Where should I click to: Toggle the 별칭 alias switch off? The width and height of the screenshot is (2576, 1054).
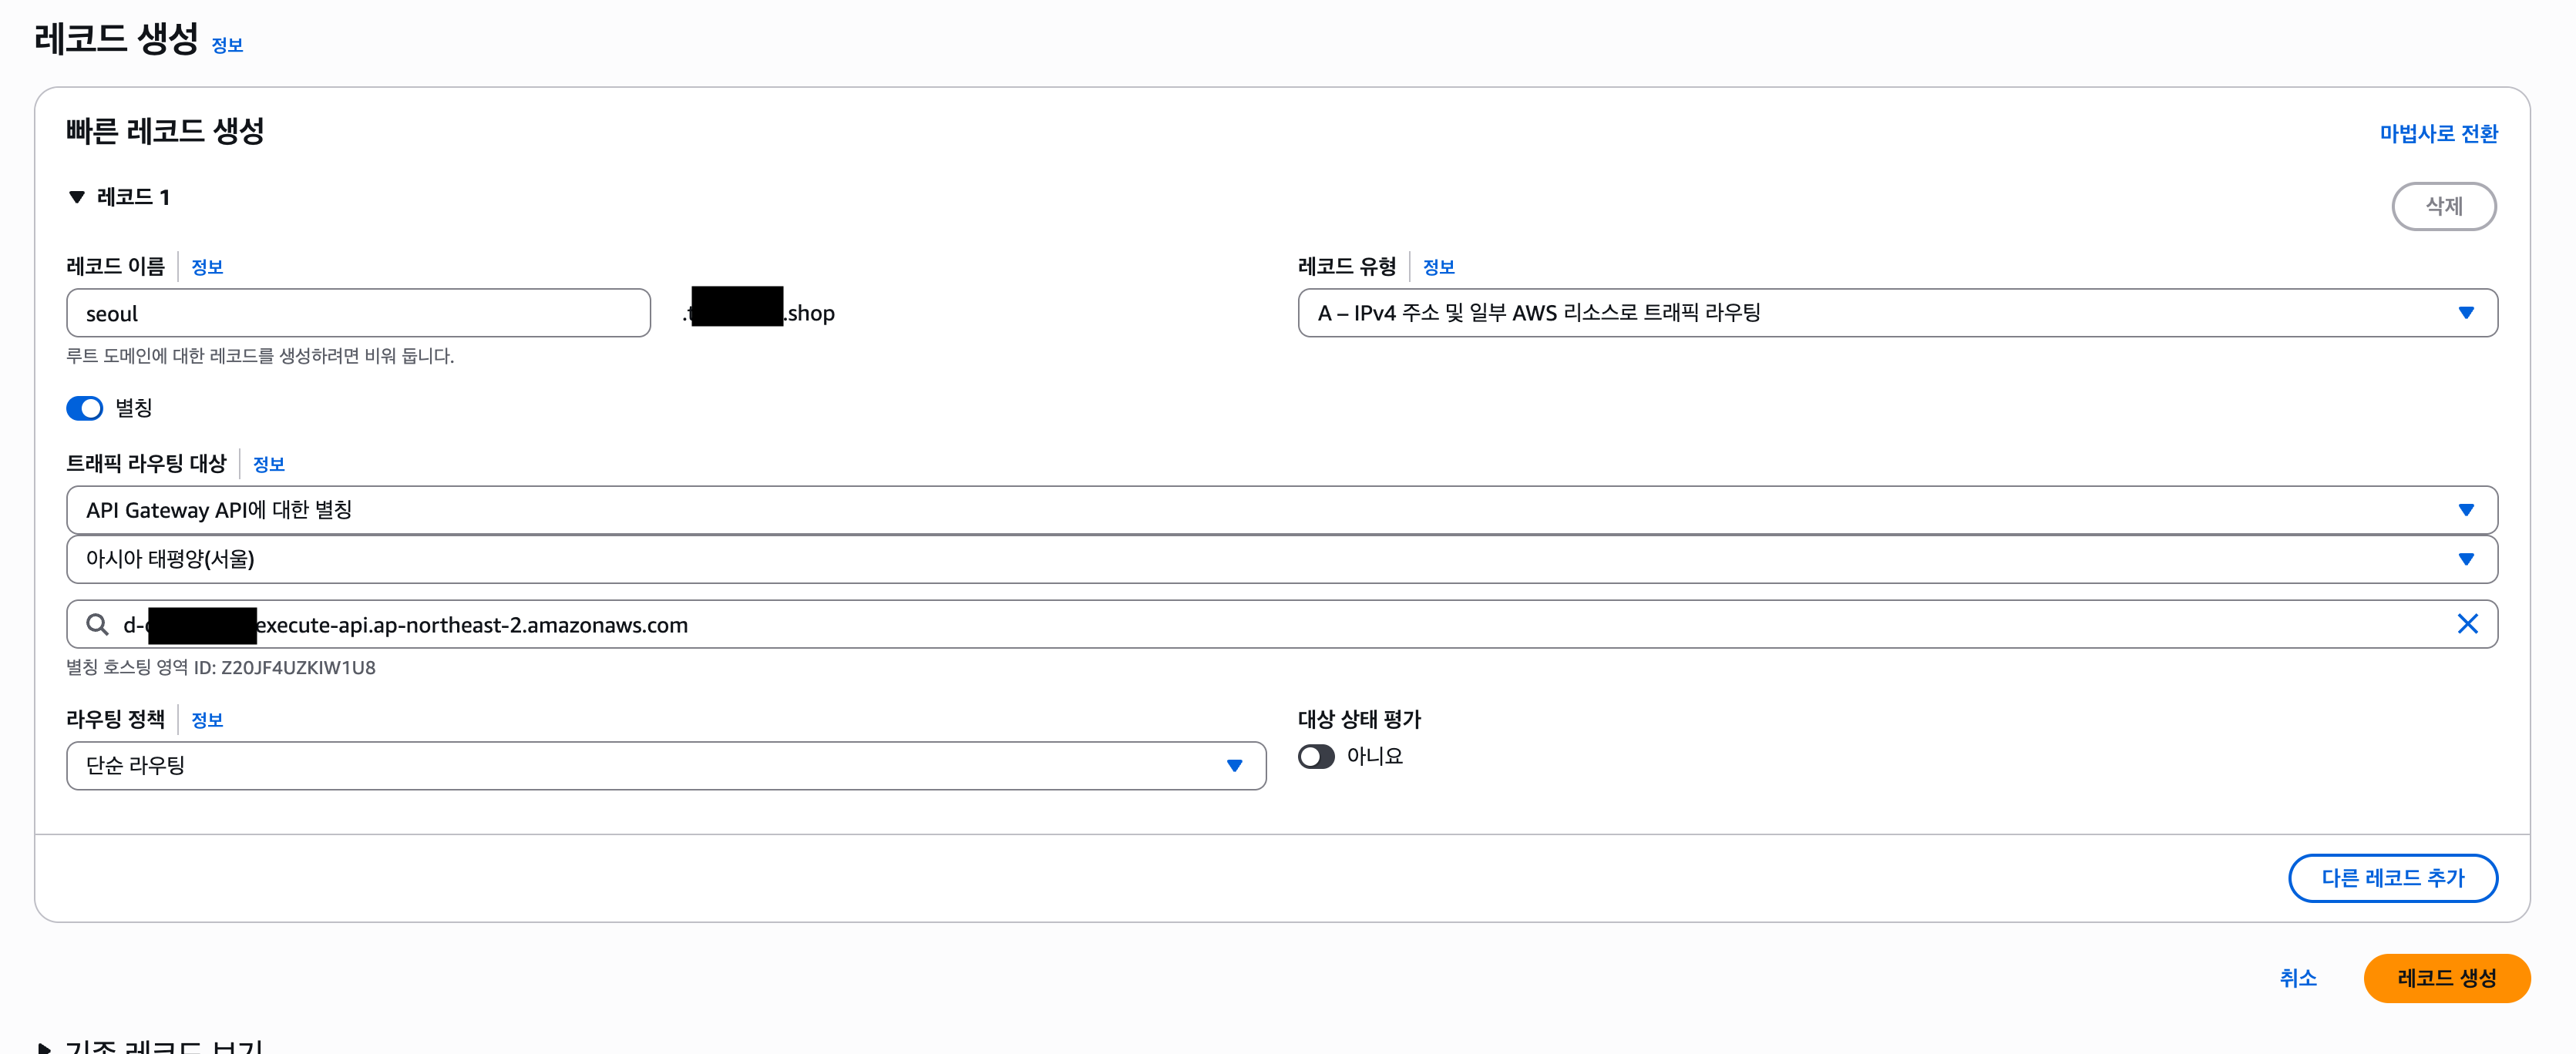(85, 408)
